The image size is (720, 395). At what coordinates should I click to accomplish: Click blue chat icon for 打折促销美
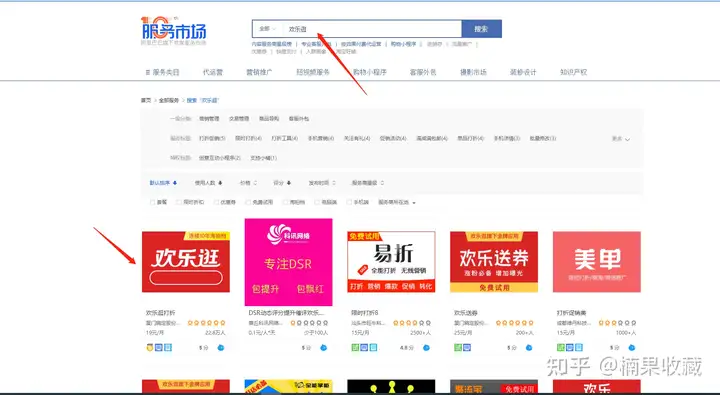[x=632, y=348]
